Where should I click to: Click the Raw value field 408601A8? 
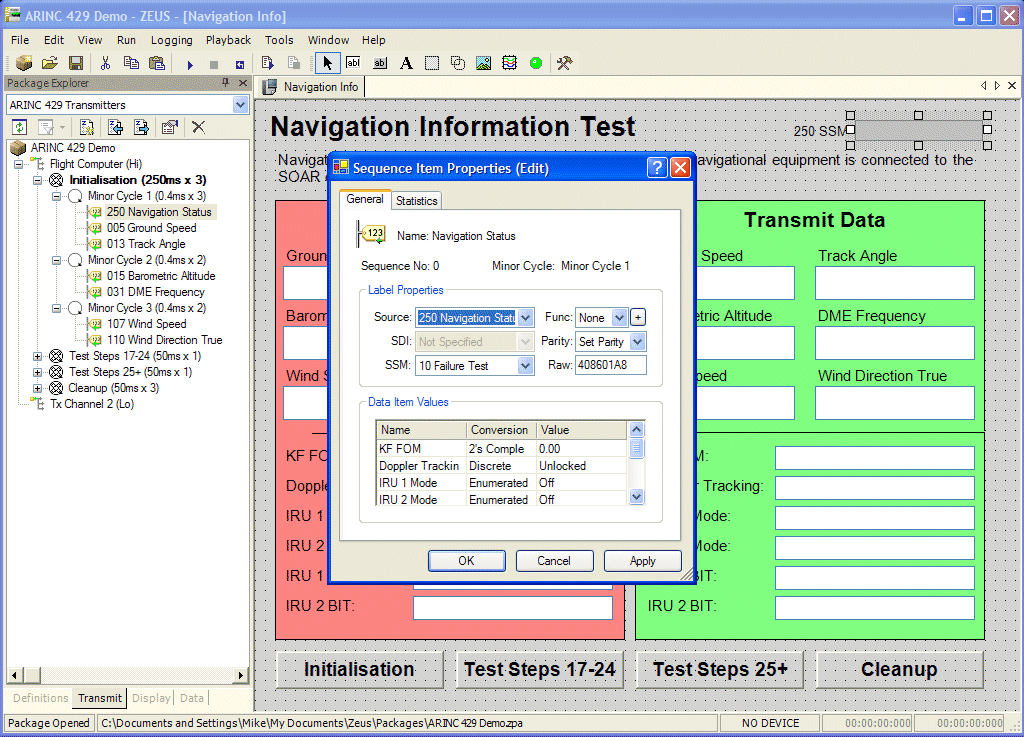[x=611, y=365]
